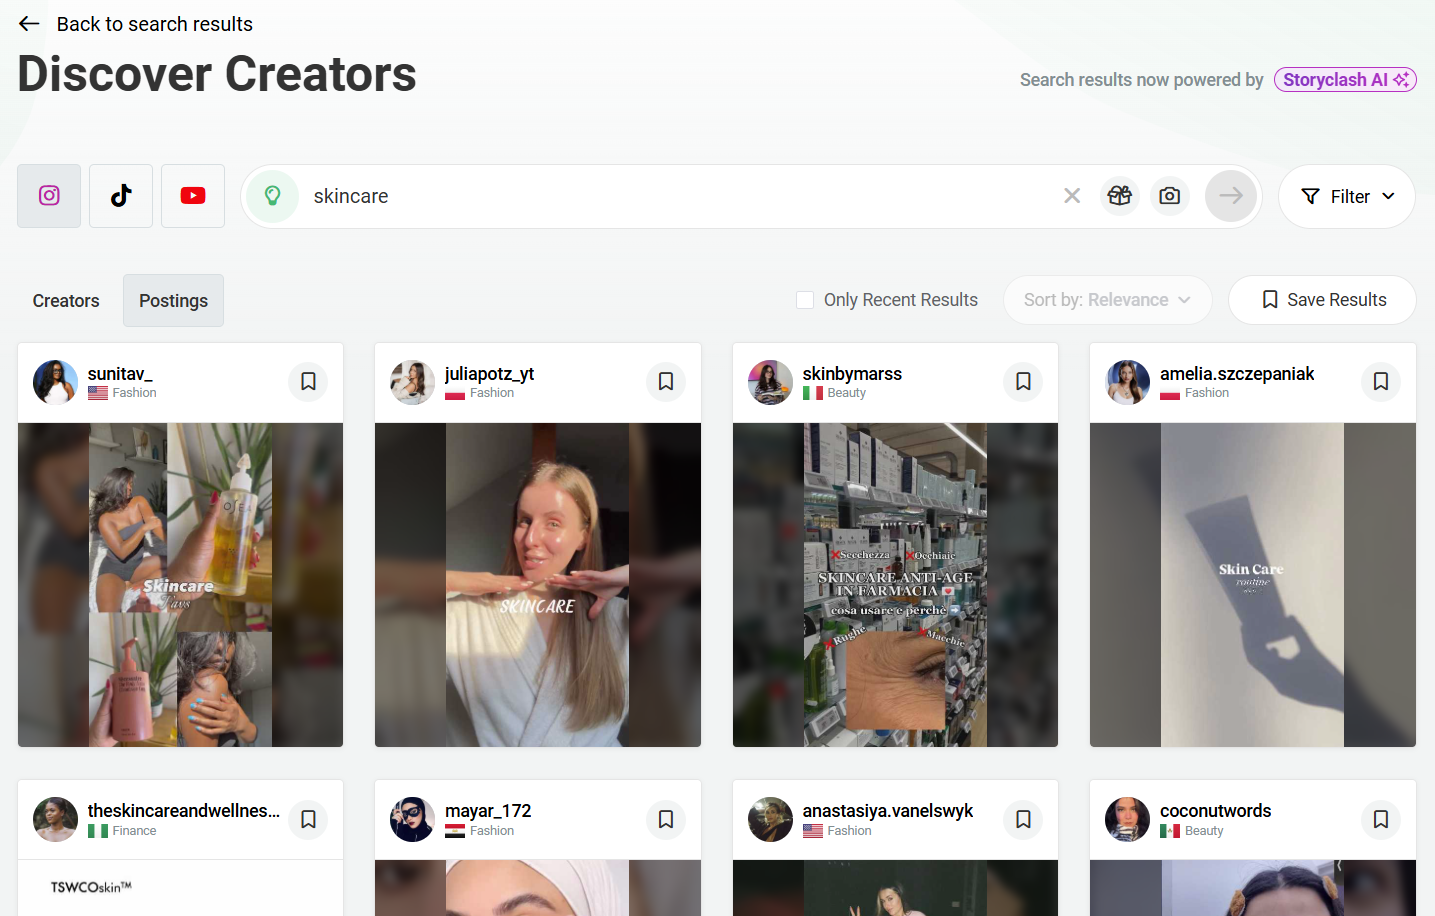Open the Sort by Relevance dropdown
The height and width of the screenshot is (916, 1435).
pyautogui.click(x=1107, y=299)
